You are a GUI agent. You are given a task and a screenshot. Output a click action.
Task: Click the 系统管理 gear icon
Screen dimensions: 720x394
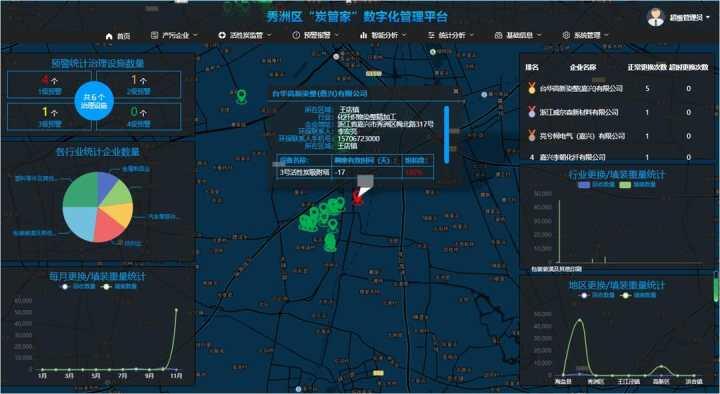(566, 35)
